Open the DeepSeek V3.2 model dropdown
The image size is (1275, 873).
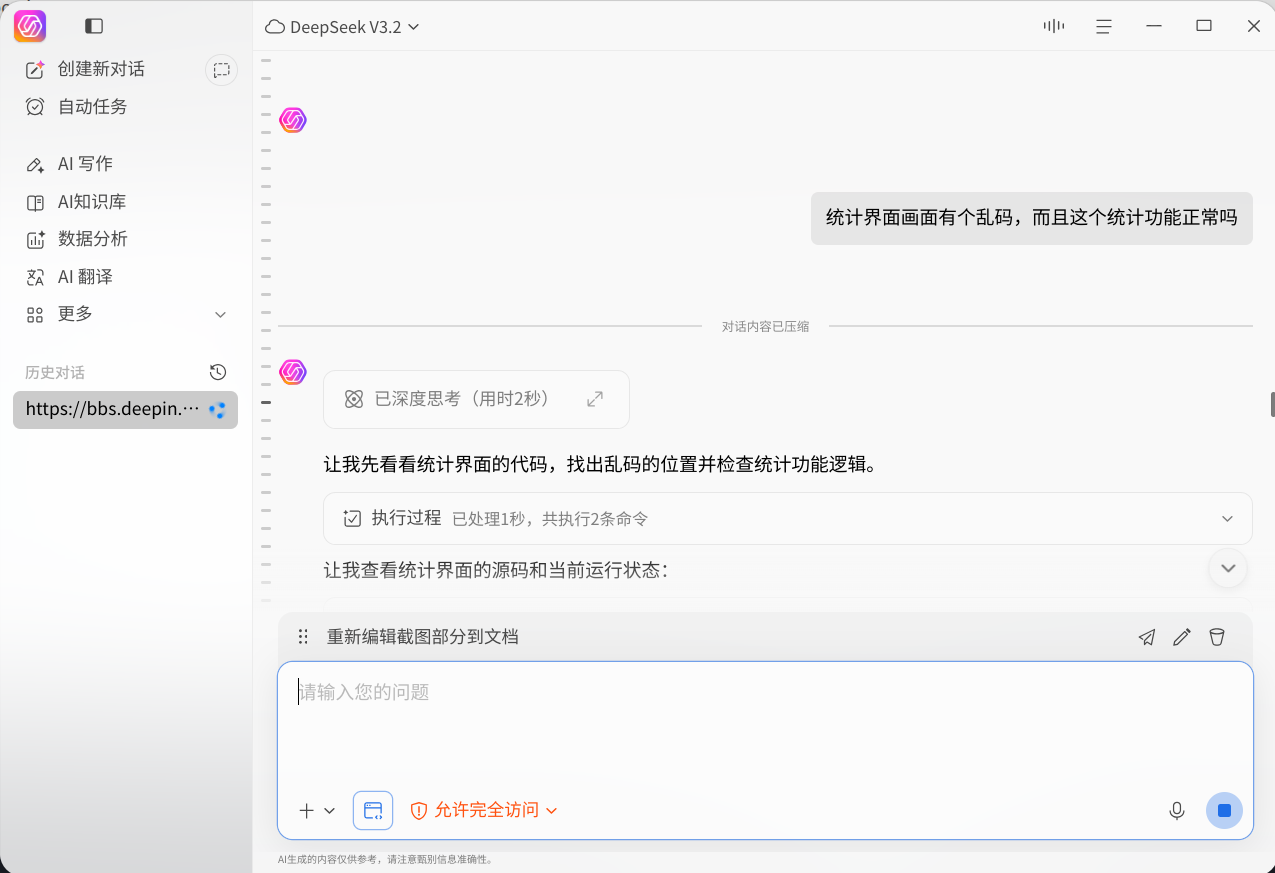click(x=342, y=27)
